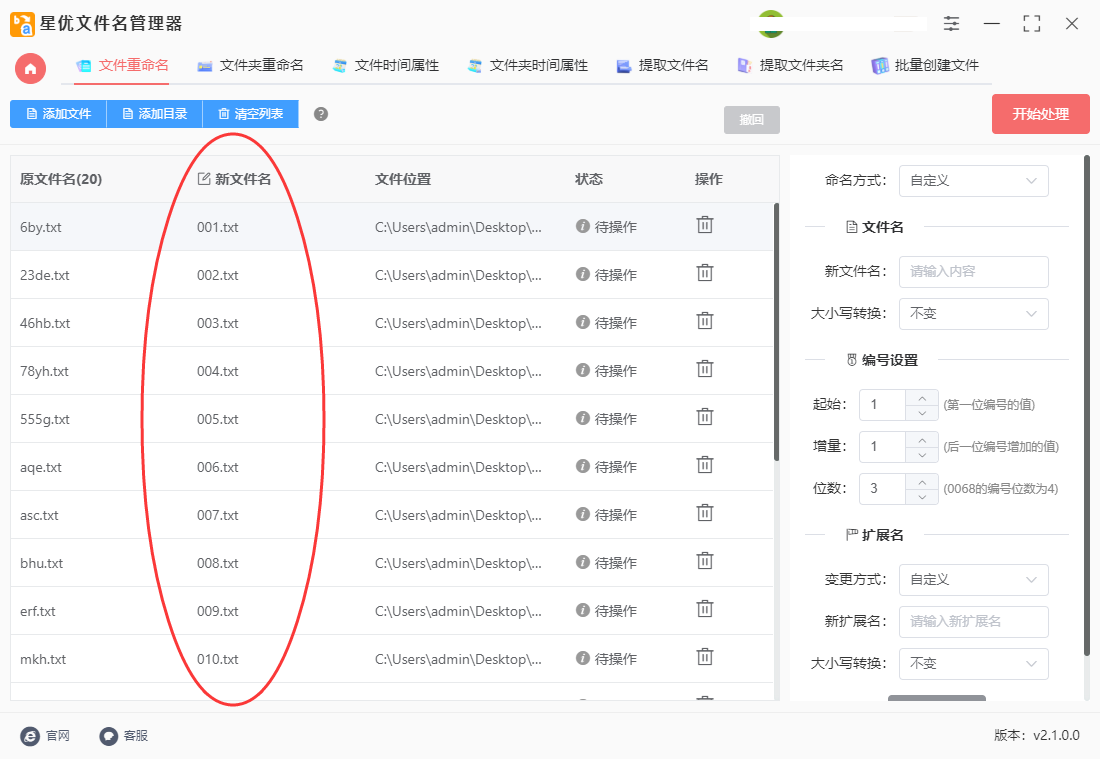This screenshot has height=760, width=1100.
Task: Increase the 起始 value with up arrow
Action: 922,397
